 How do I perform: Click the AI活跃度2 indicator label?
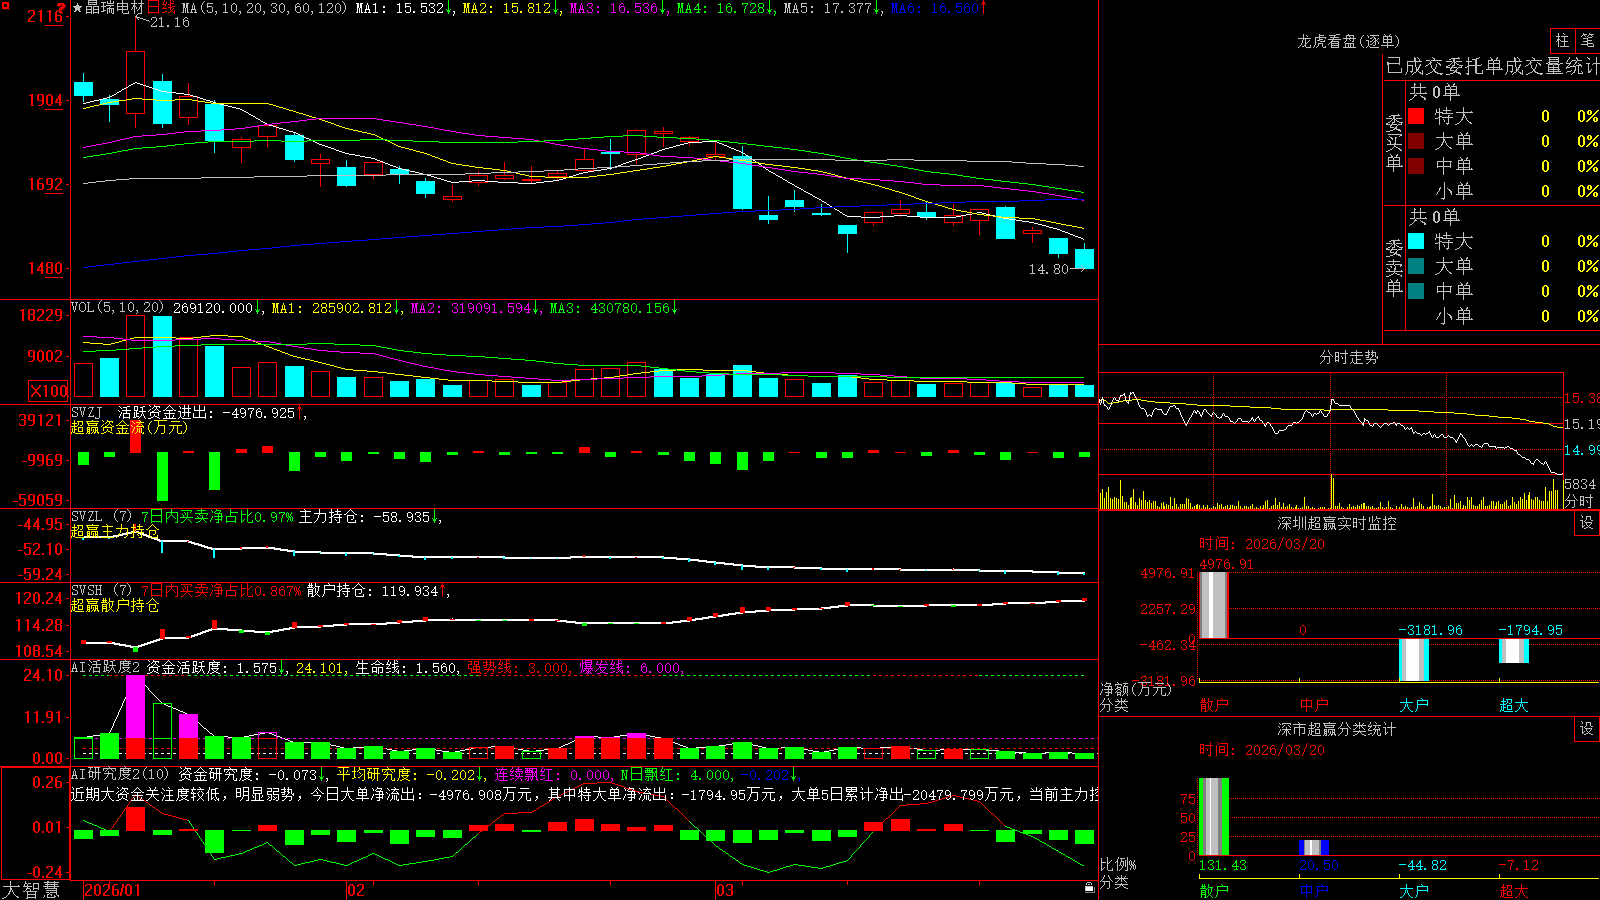[x=106, y=668]
